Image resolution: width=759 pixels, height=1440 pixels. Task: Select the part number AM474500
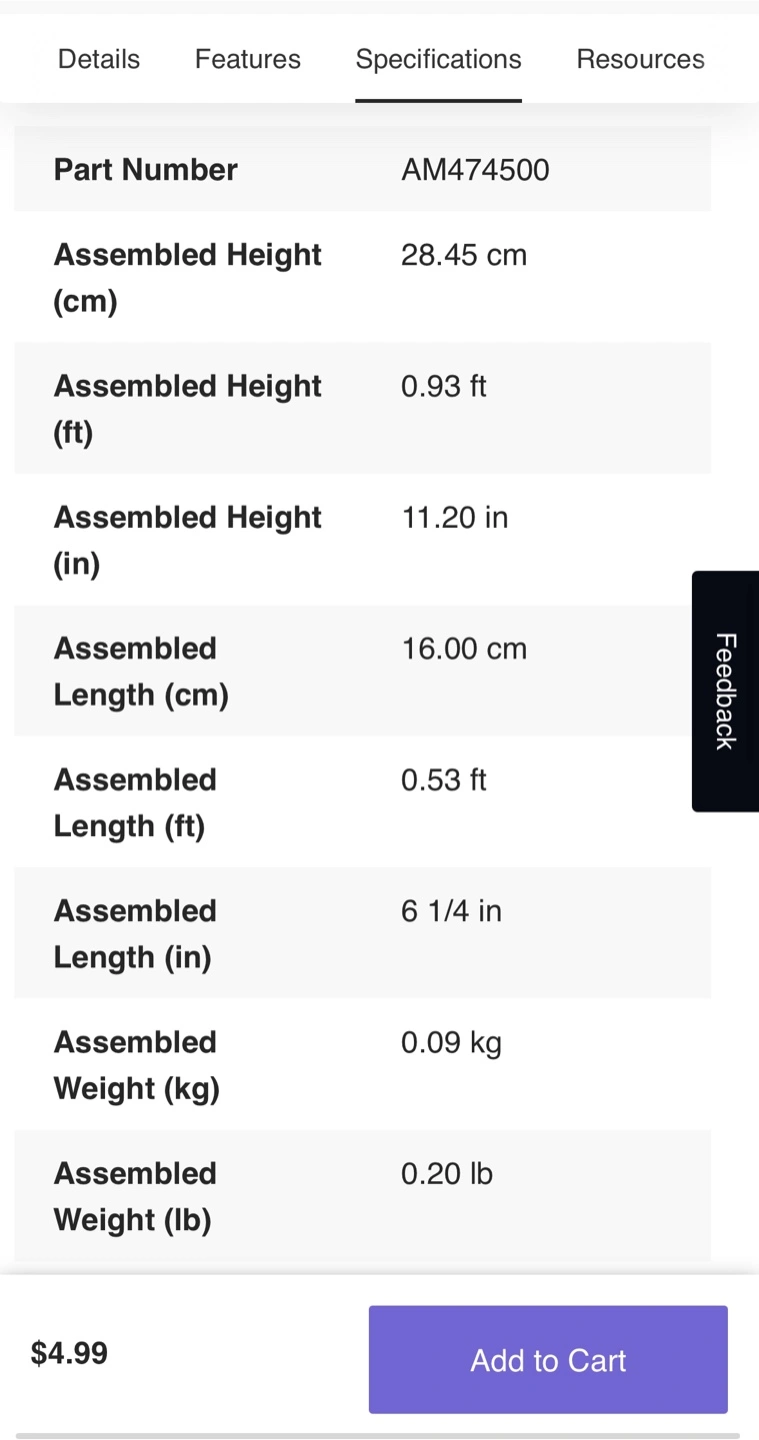click(475, 170)
